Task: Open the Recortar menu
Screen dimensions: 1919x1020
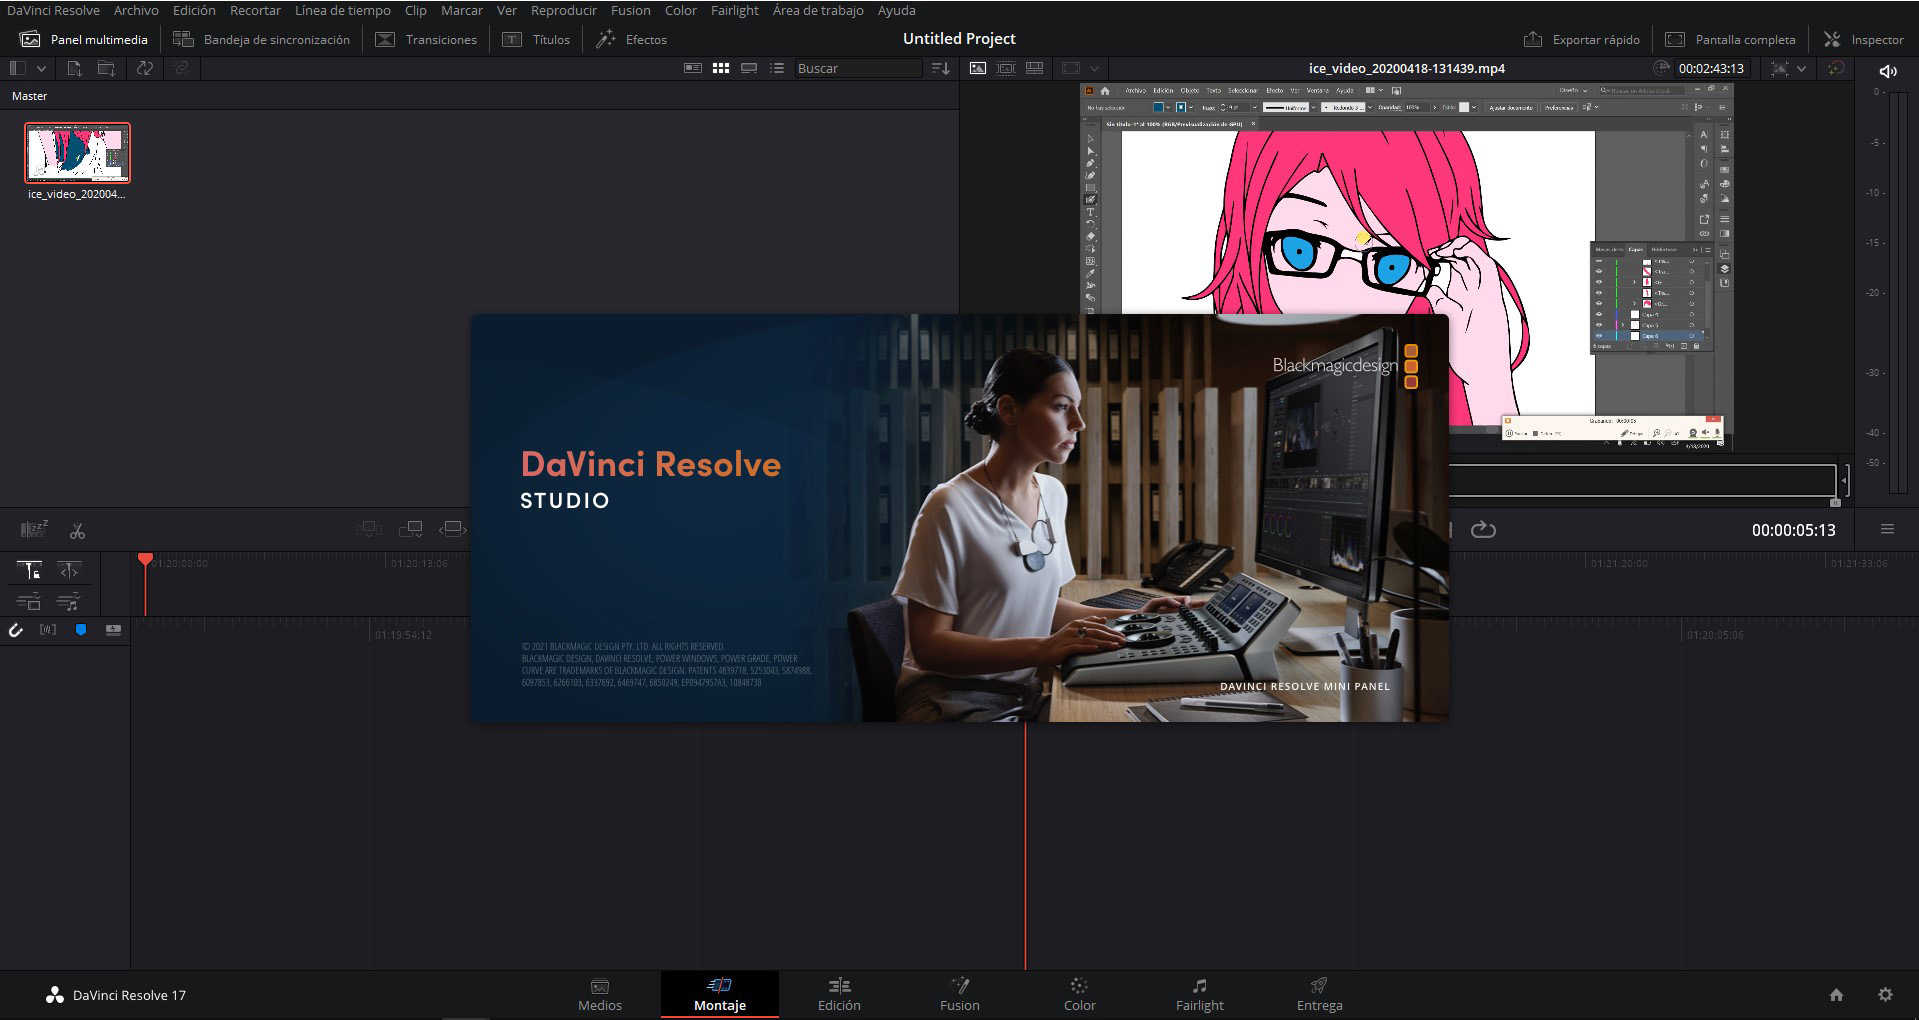Action: pos(255,10)
